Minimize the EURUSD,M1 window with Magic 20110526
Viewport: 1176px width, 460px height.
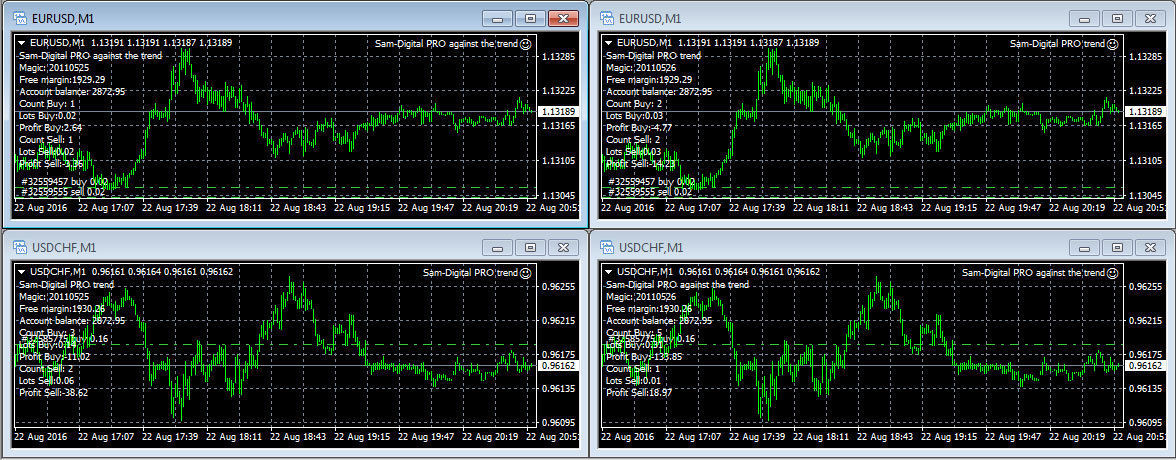(1084, 19)
